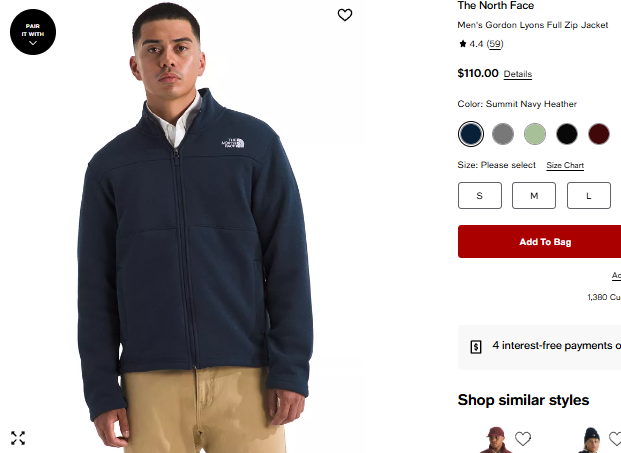This screenshot has width=621, height=453.
Task: Open fullscreen image view with expand icon
Action: (18, 438)
